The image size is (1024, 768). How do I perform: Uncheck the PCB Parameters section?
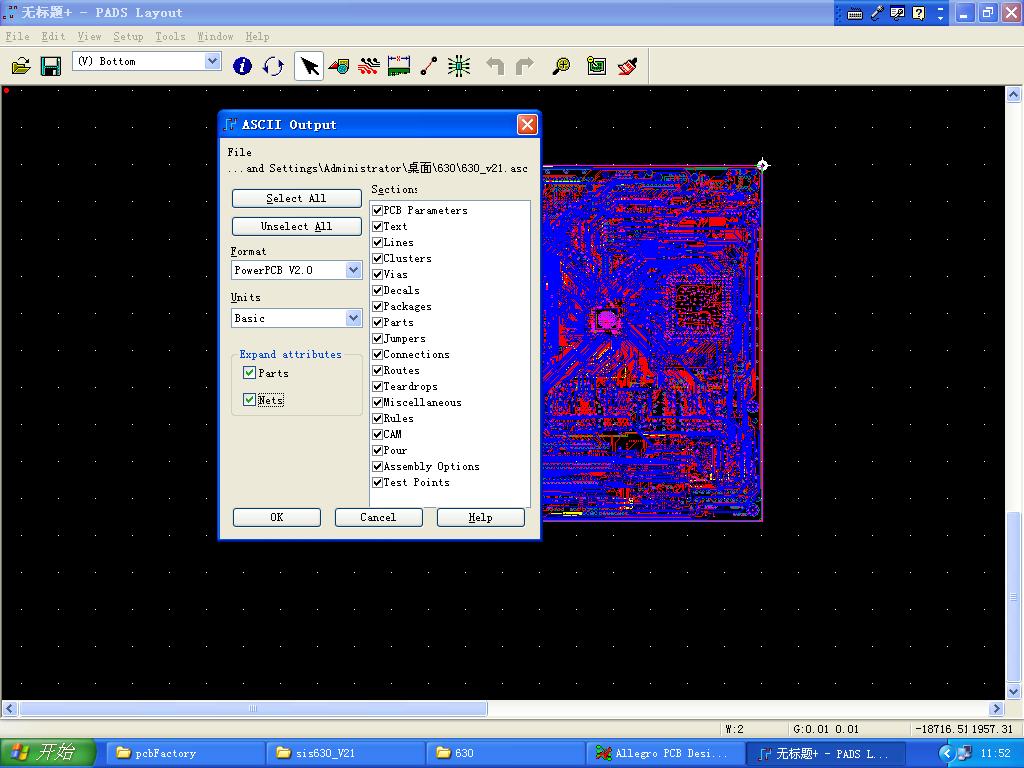(x=378, y=210)
